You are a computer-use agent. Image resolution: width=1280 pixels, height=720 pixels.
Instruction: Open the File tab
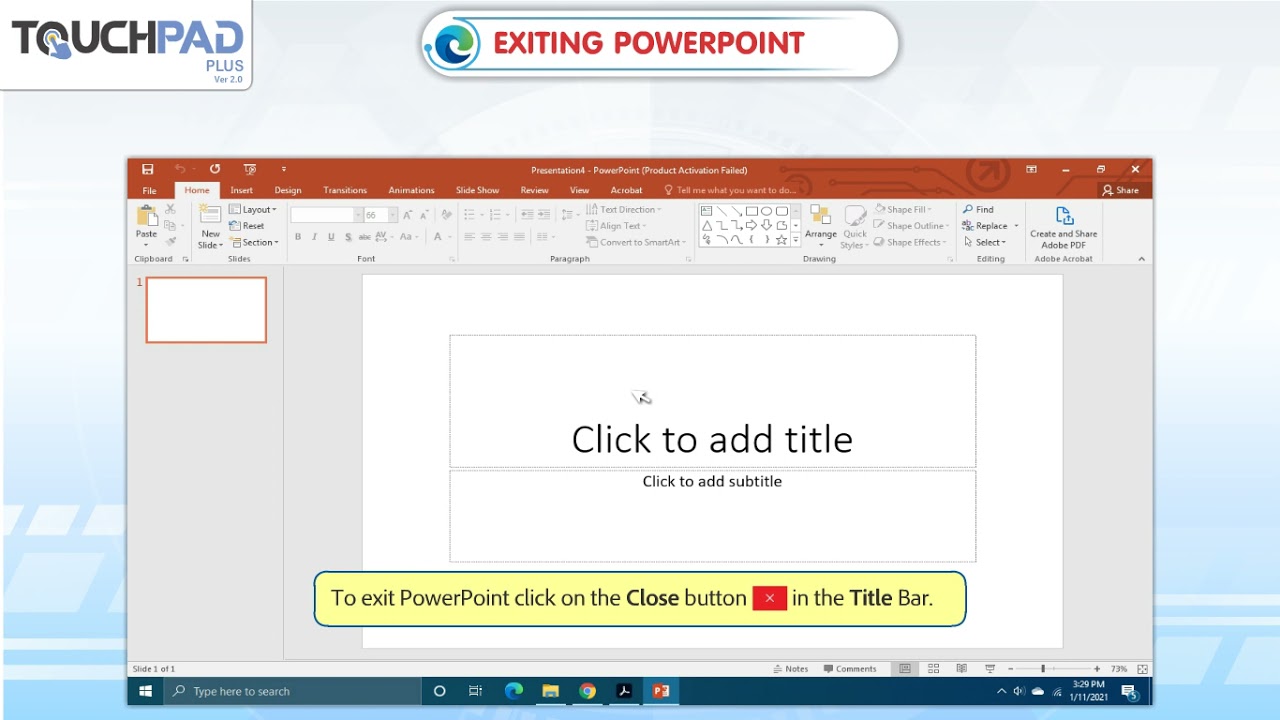coord(149,190)
